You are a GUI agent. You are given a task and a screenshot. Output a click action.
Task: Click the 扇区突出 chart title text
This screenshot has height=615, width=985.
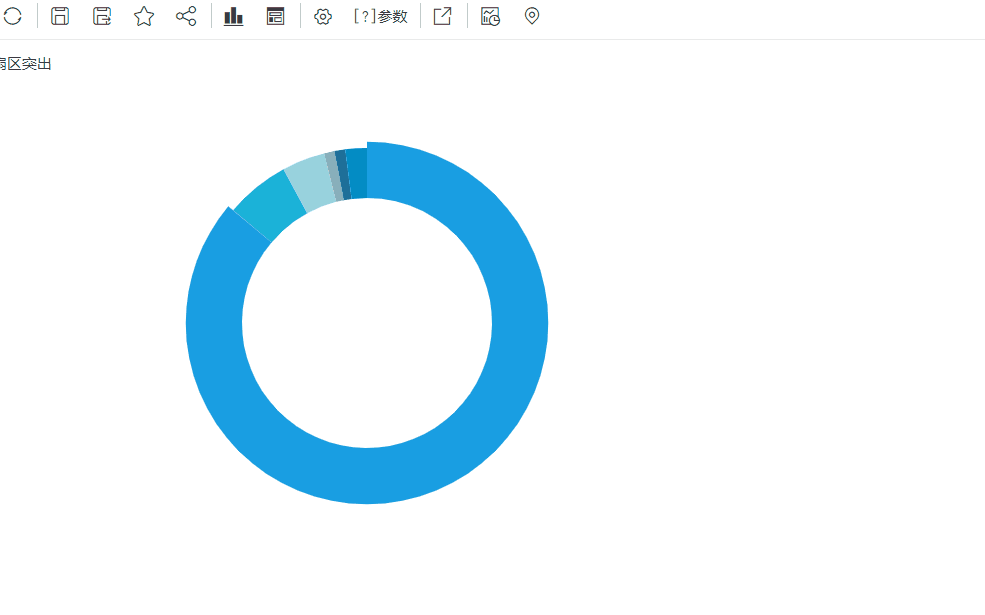point(25,63)
